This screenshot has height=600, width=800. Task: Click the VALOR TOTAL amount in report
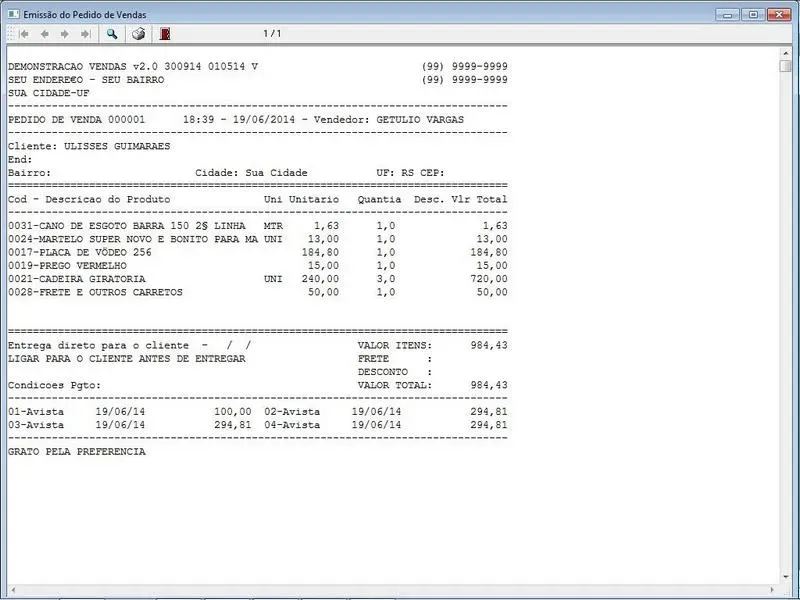pyautogui.click(x=488, y=385)
